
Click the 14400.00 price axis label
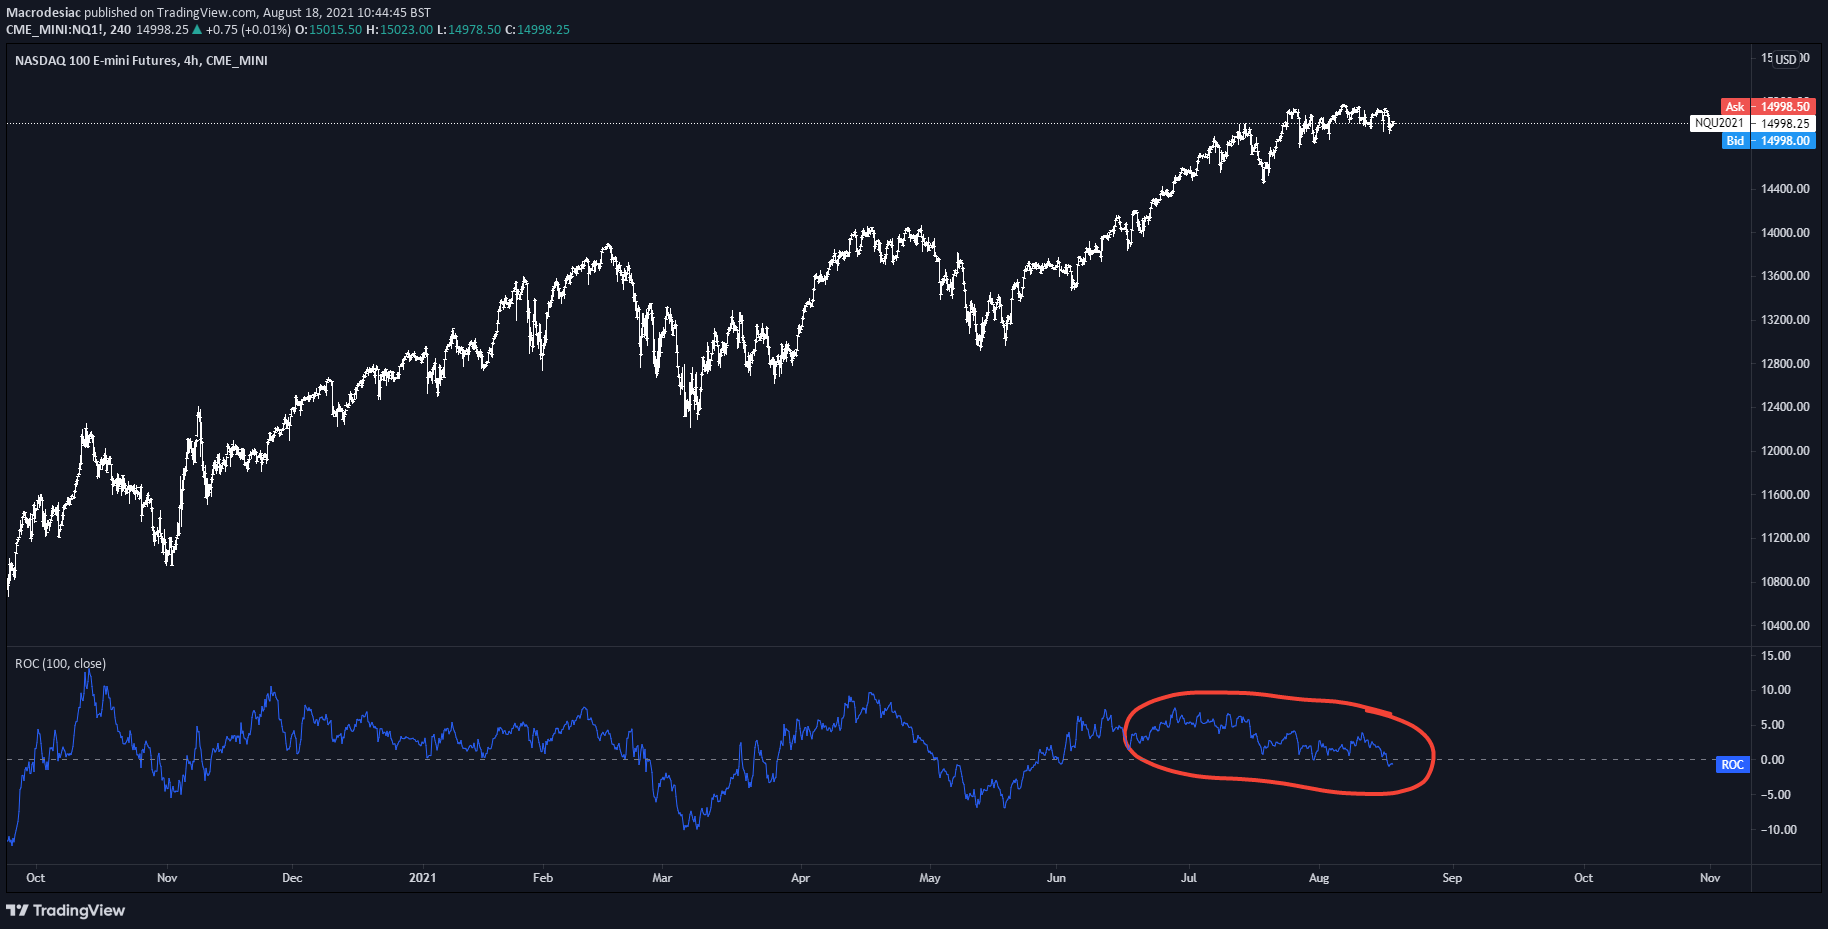pos(1785,188)
